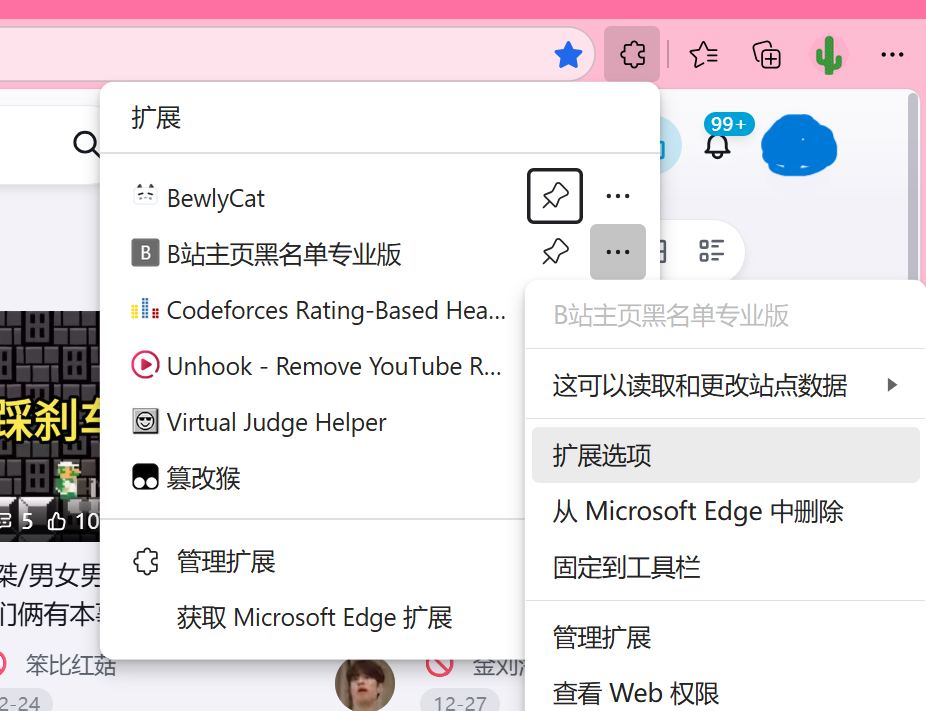
Task: Open the Collections toolbar icon
Action: 767,55
